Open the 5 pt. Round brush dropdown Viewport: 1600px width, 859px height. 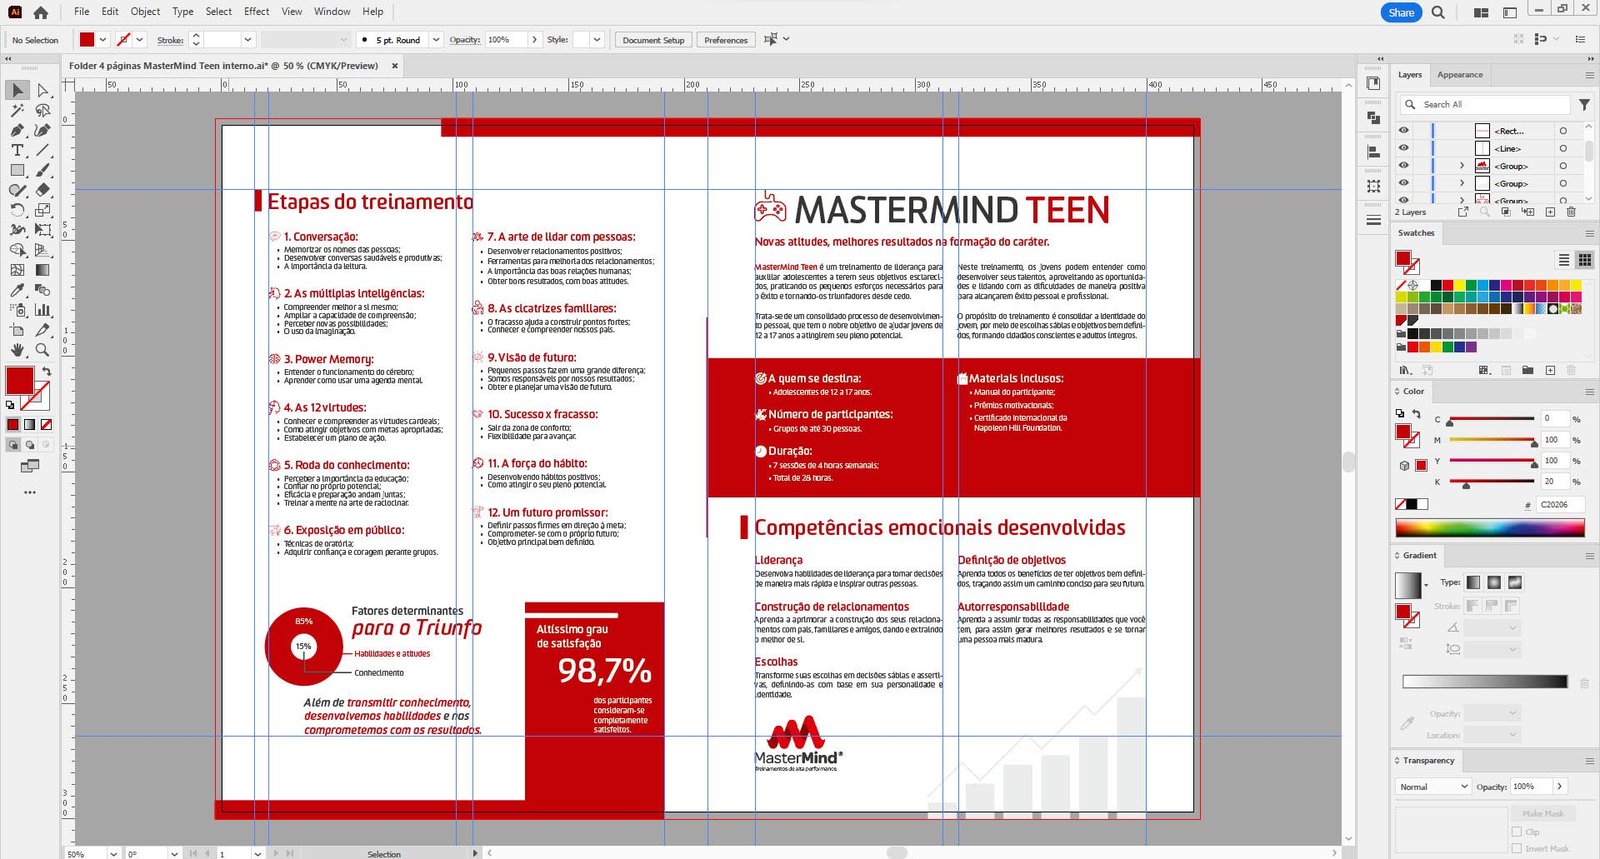click(436, 40)
